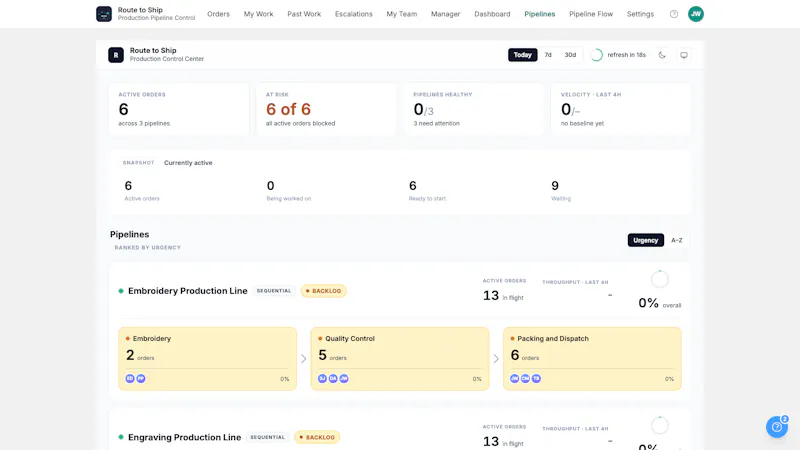
Task: Click the R badge in Production Control Center
Action: (116, 55)
